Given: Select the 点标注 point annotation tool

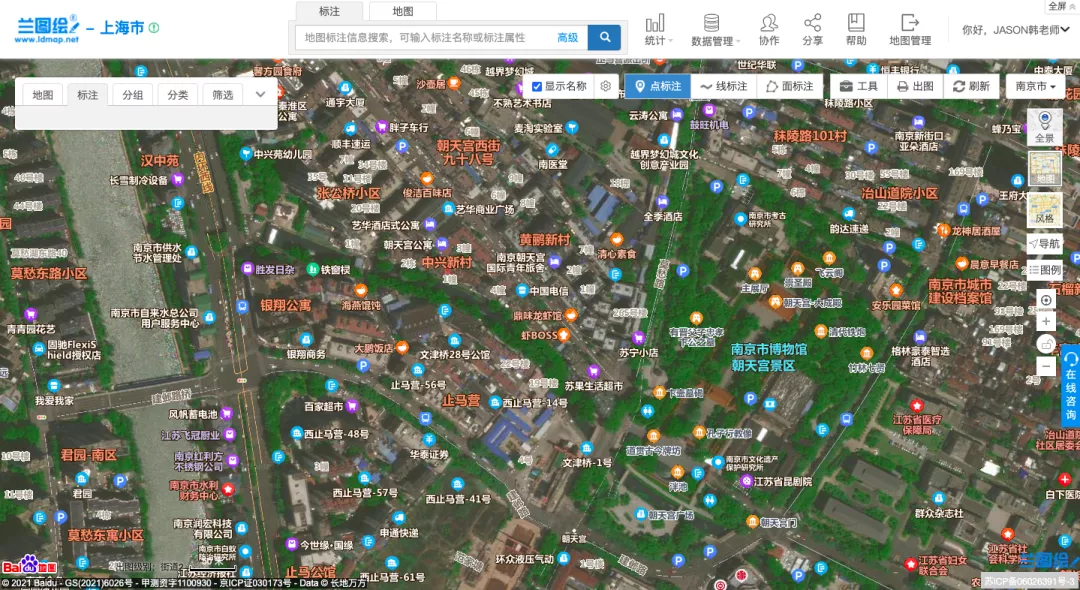Looking at the screenshot, I should (x=658, y=86).
